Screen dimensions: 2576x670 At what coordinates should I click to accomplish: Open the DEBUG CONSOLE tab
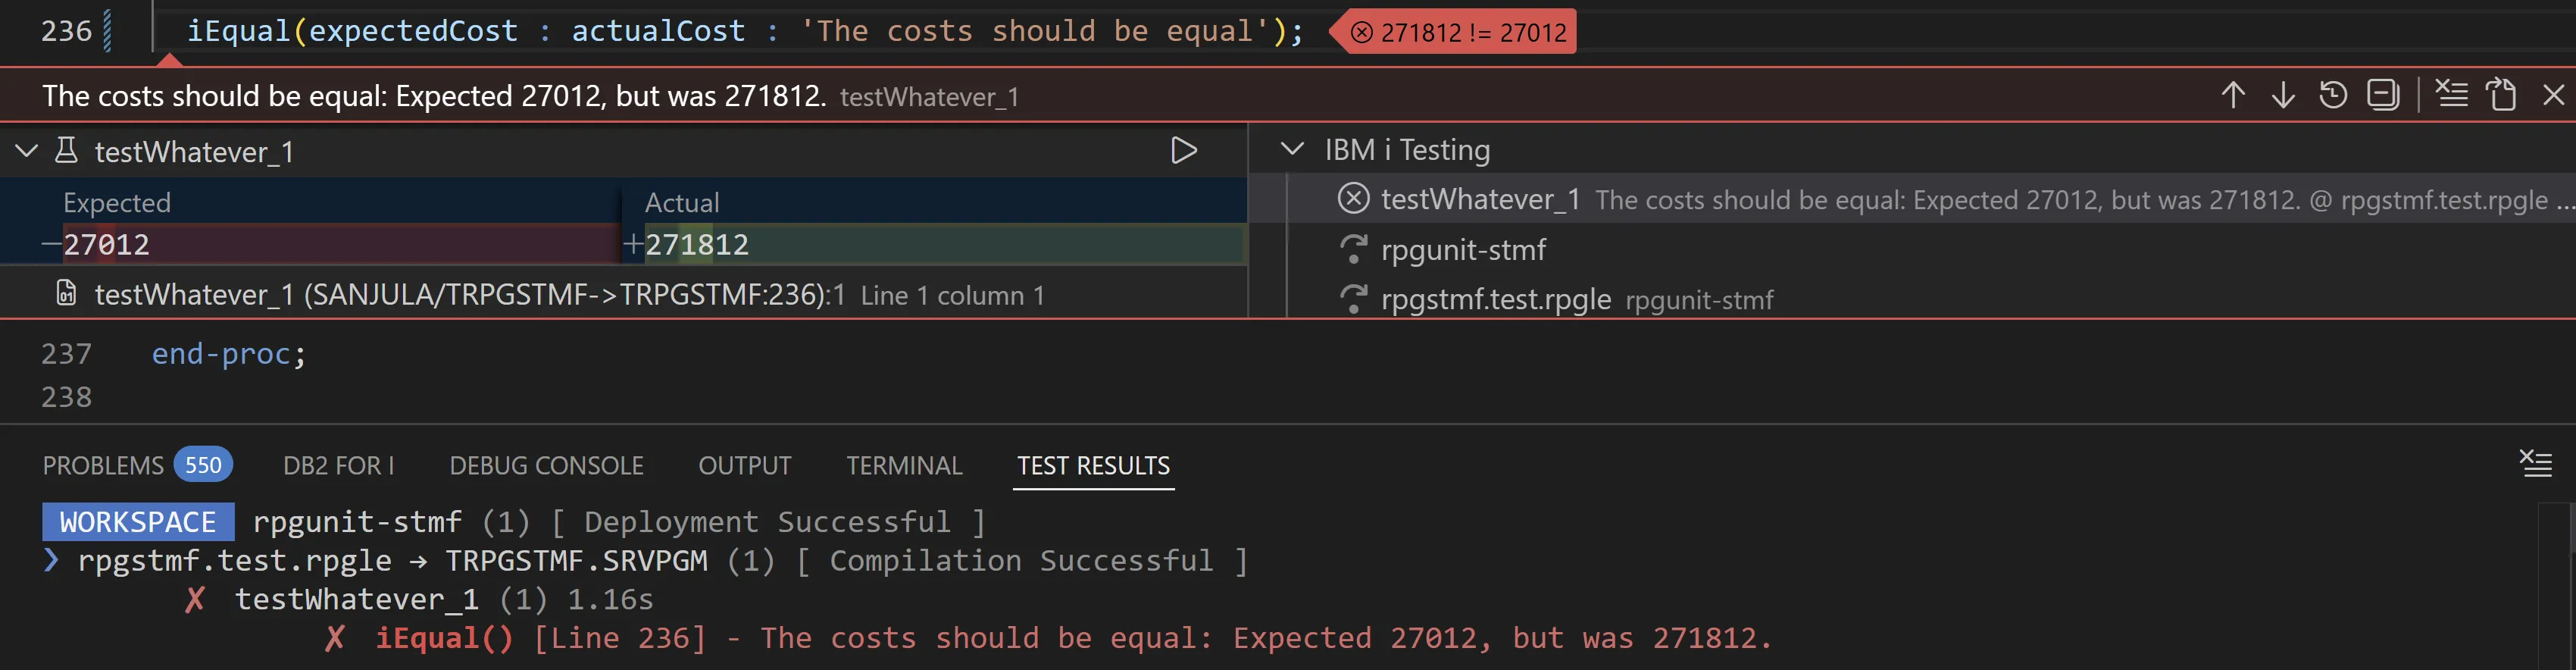tap(546, 466)
